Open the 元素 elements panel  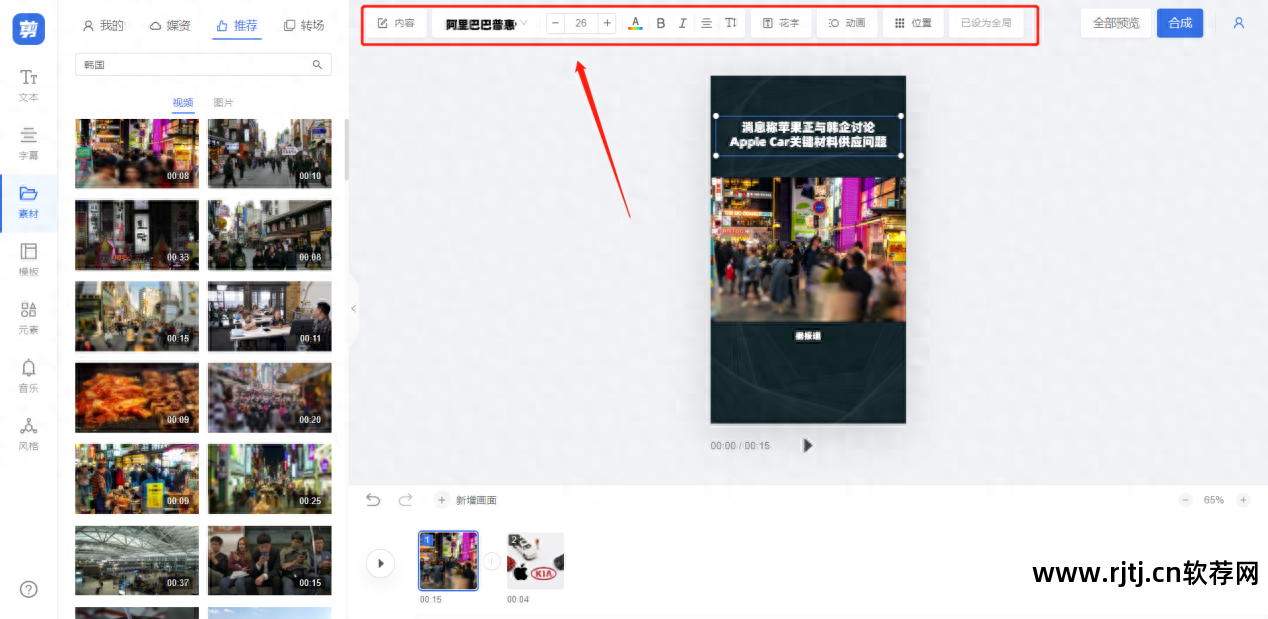click(x=28, y=318)
